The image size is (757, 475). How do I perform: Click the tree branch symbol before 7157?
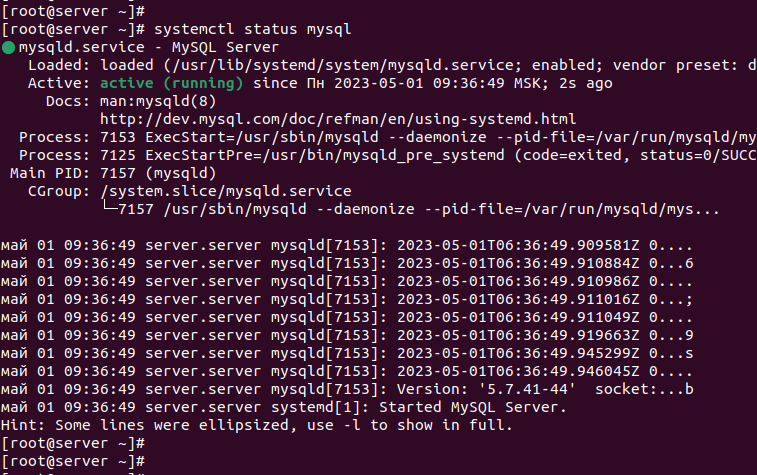tap(109, 207)
